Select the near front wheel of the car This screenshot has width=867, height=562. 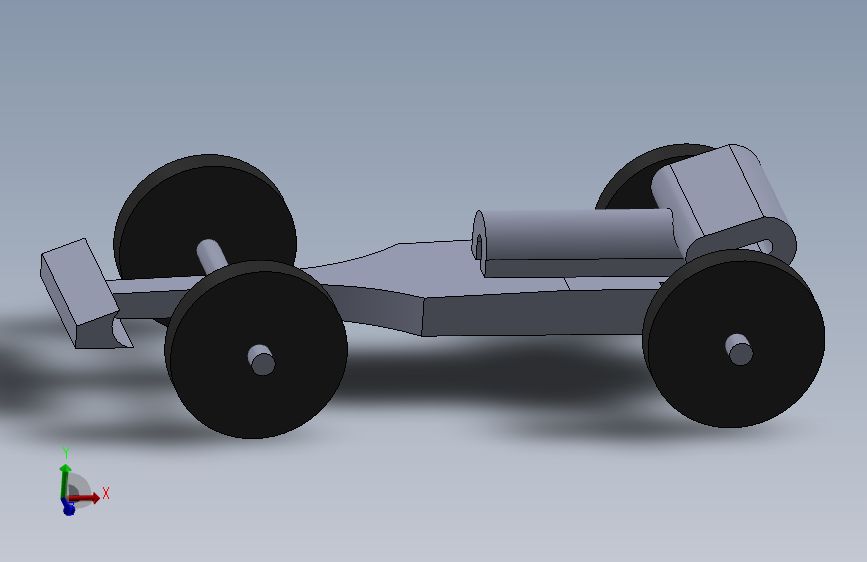(x=256, y=350)
